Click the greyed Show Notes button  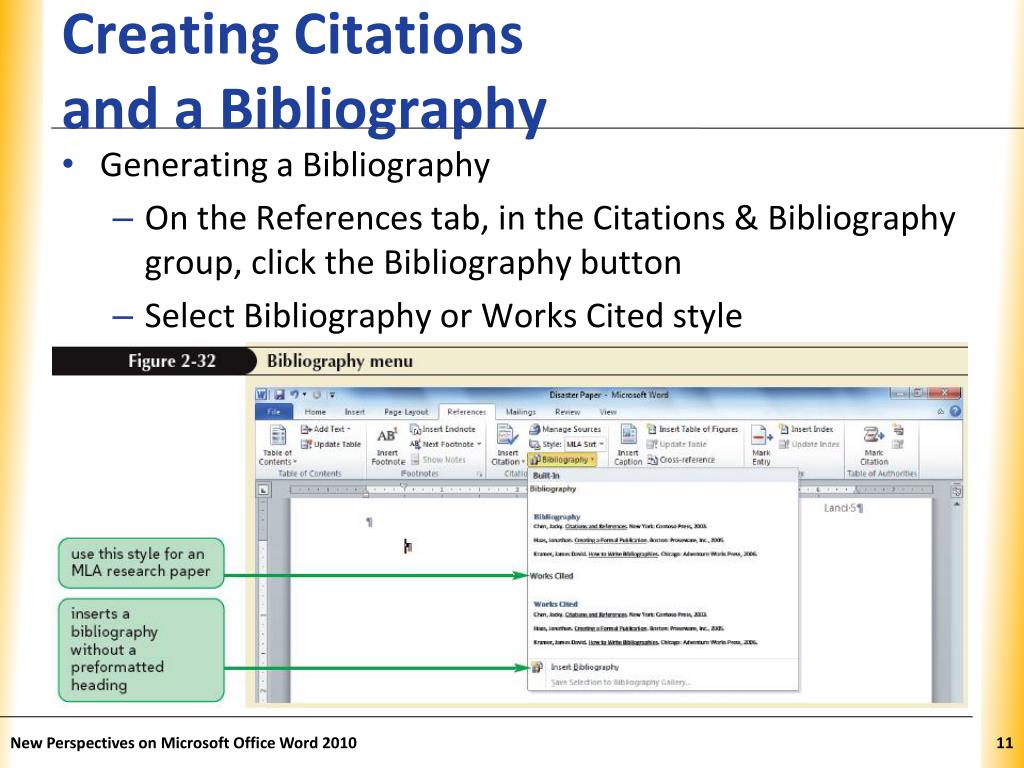pyautogui.click(x=438, y=460)
